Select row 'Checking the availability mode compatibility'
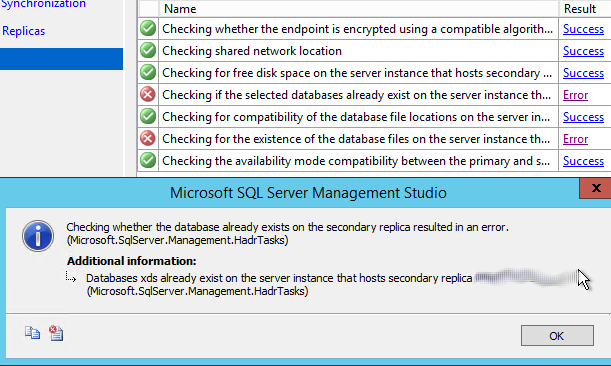 [374, 161]
